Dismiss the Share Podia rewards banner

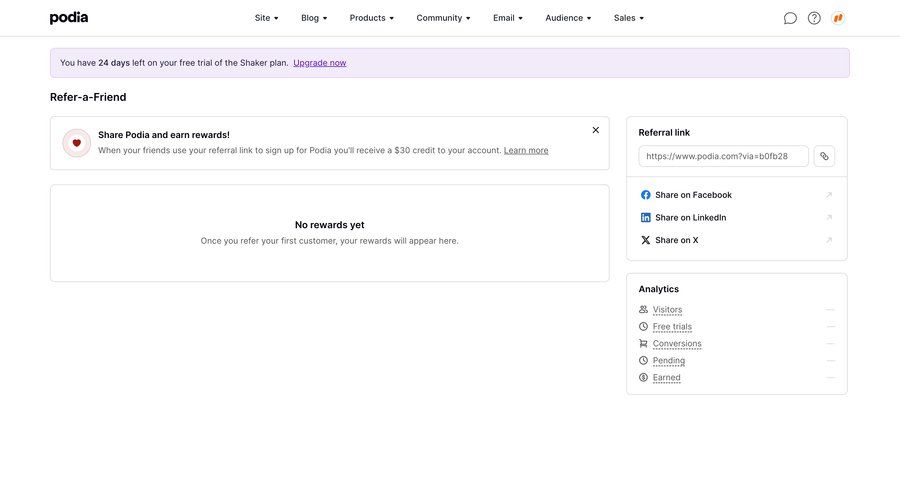[x=596, y=130]
